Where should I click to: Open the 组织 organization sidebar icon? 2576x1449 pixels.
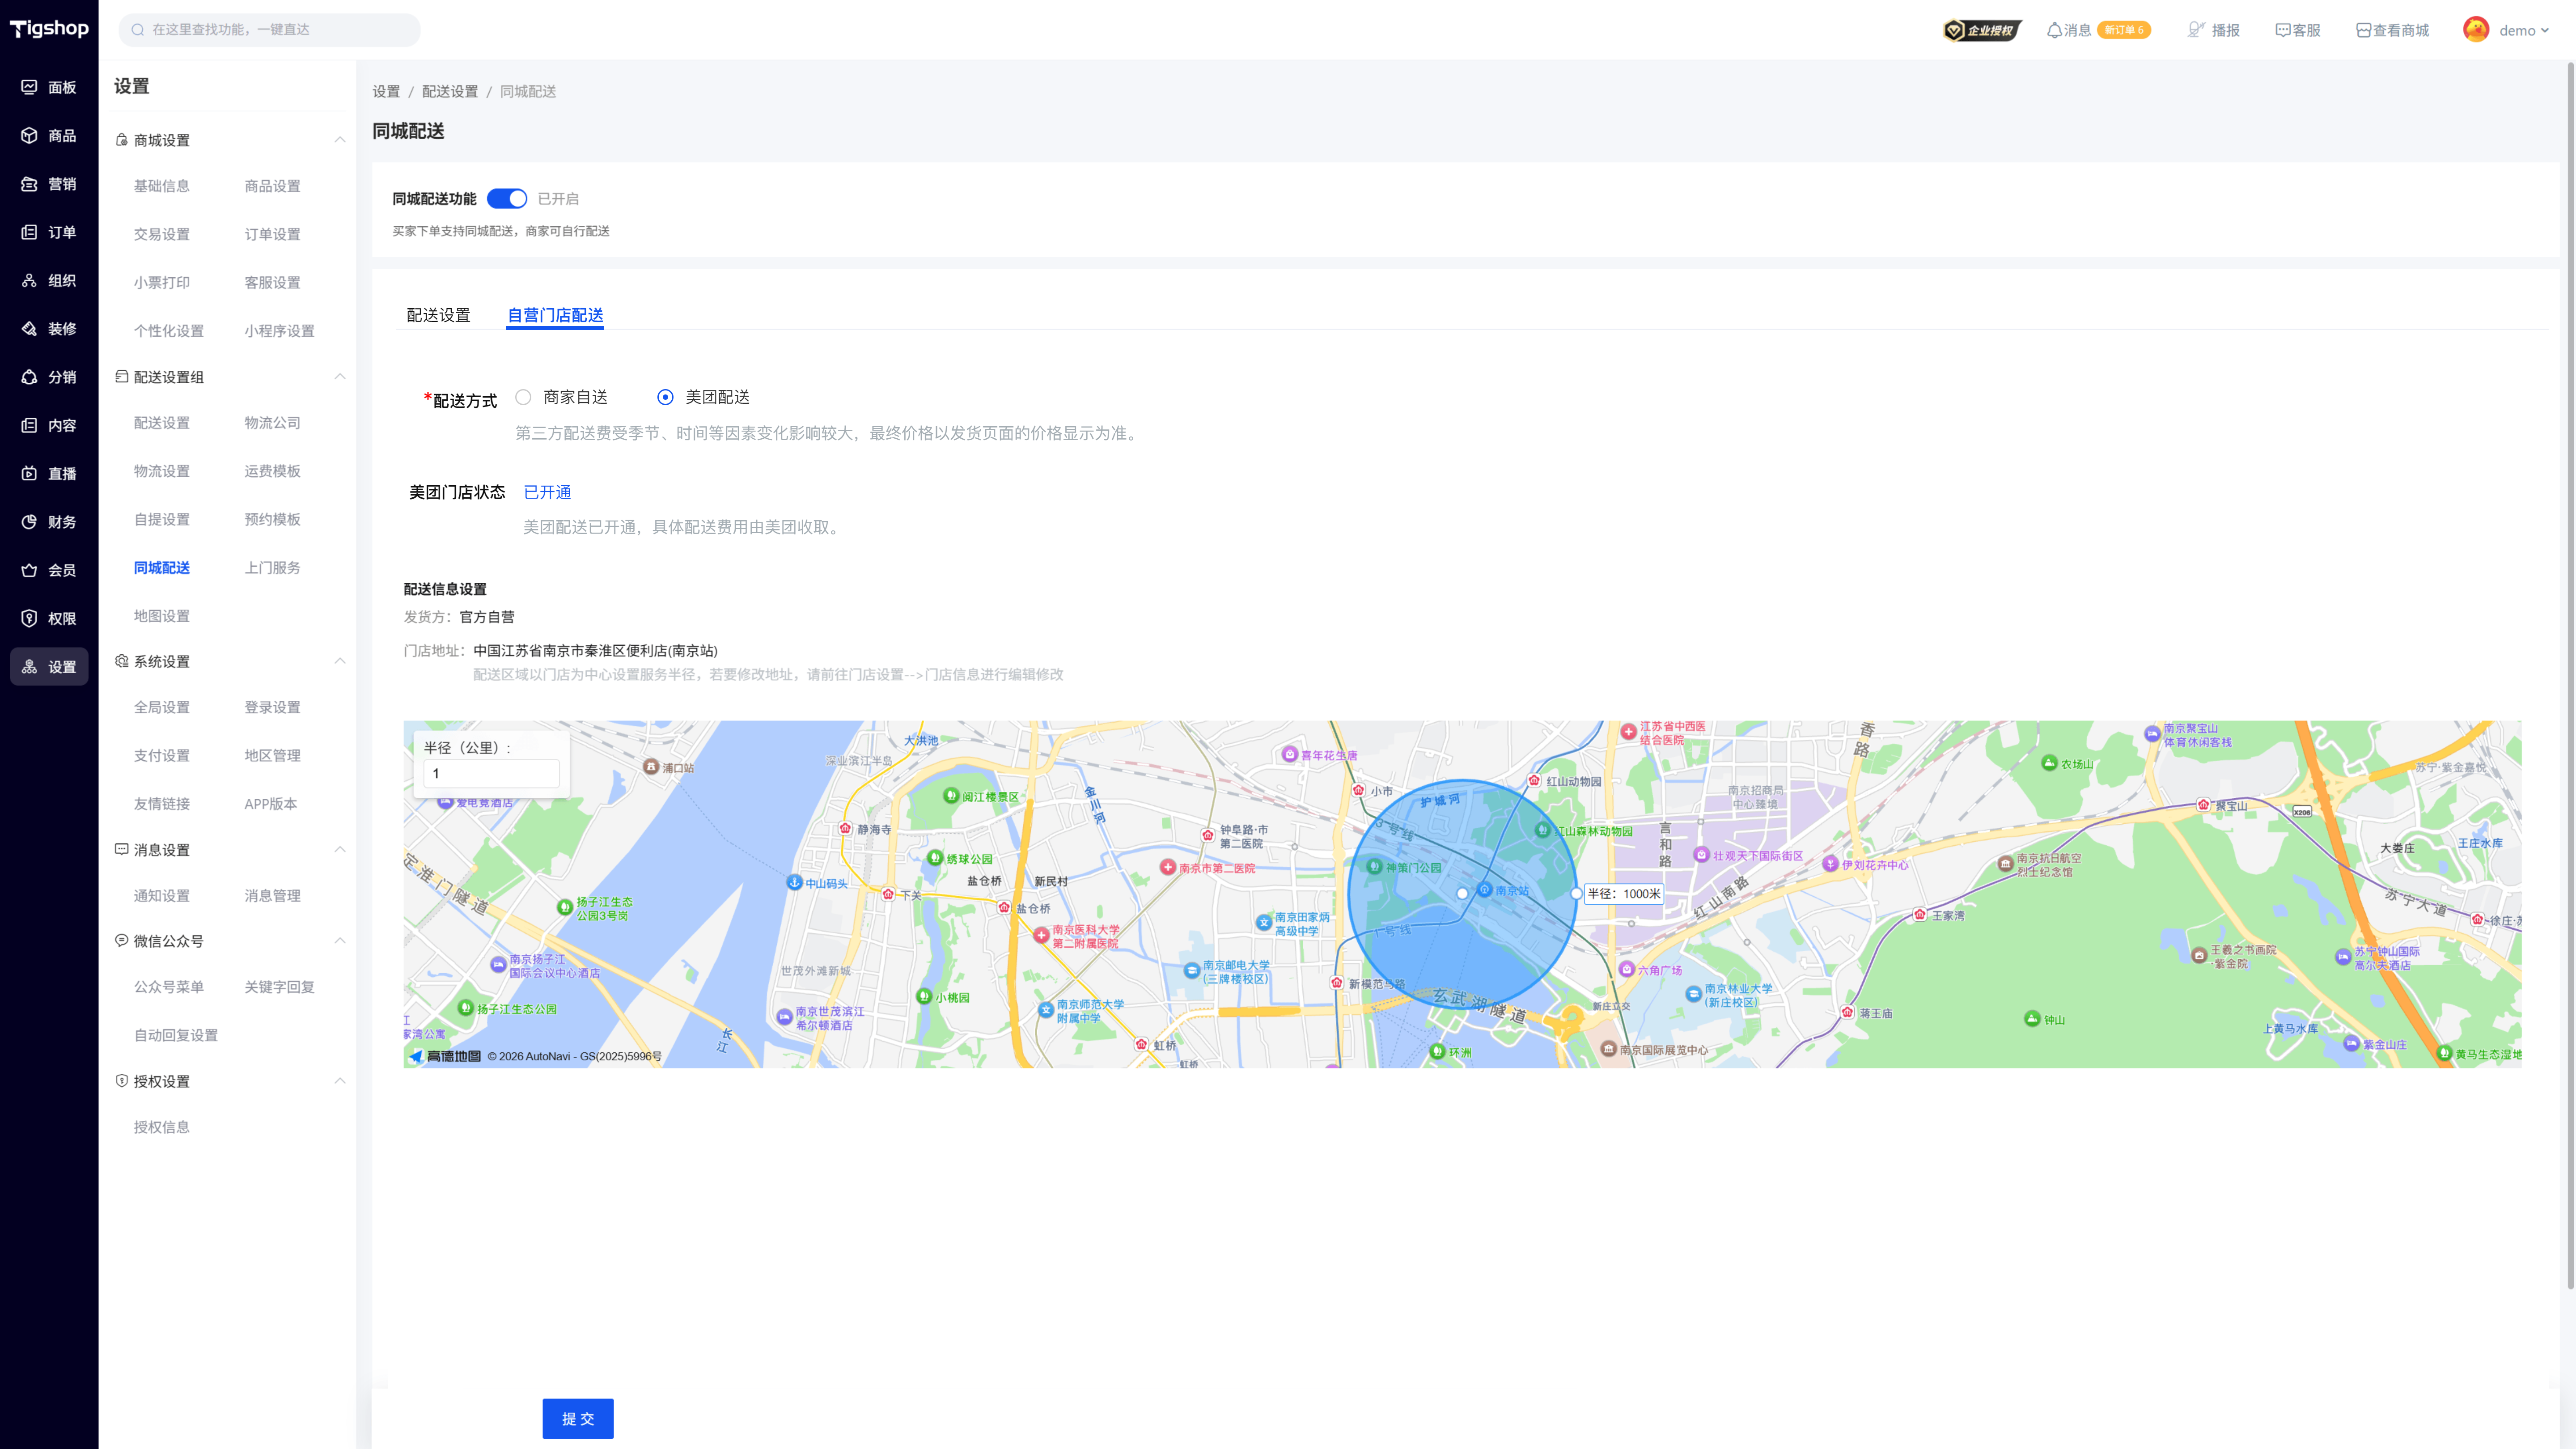pyautogui.click(x=29, y=280)
